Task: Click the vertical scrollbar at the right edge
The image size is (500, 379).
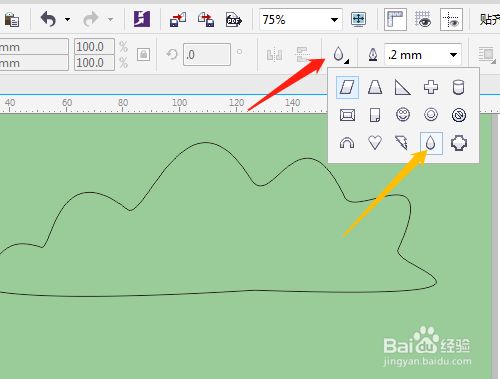Action: click(x=495, y=247)
